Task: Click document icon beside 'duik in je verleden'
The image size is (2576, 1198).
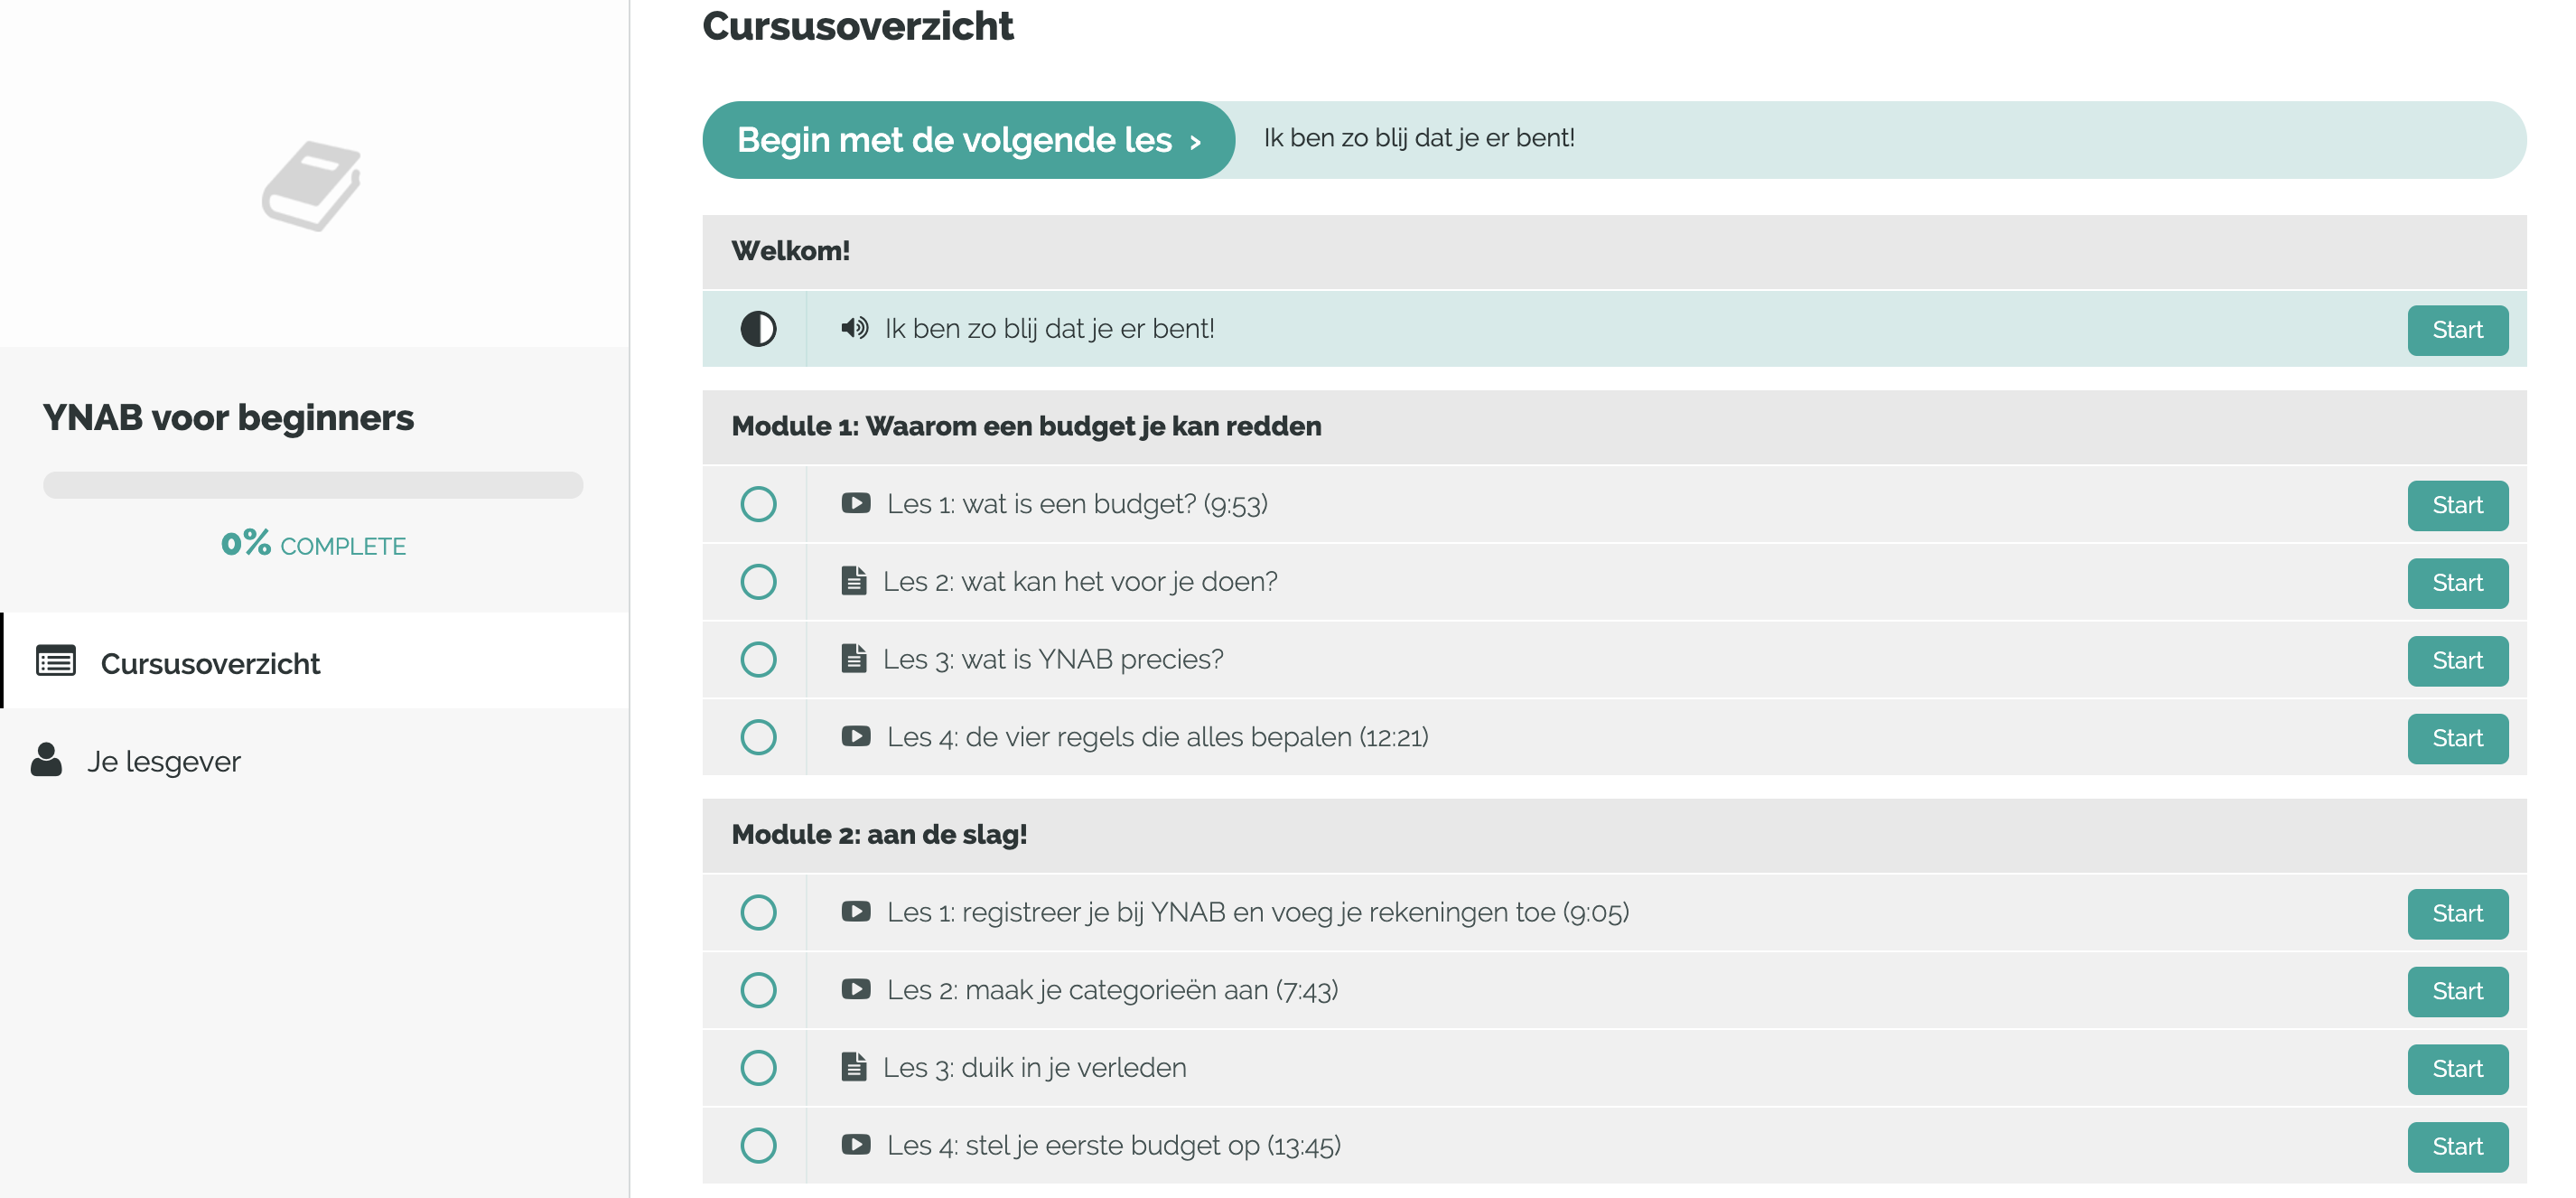Action: 853,1067
